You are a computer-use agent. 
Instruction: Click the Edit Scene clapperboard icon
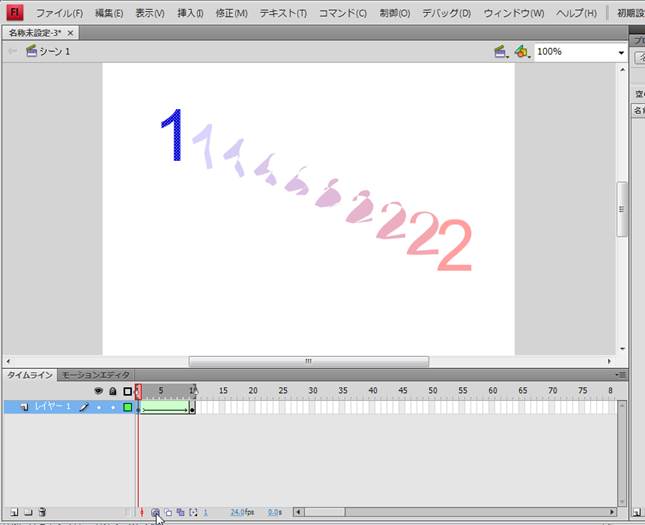tap(501, 51)
